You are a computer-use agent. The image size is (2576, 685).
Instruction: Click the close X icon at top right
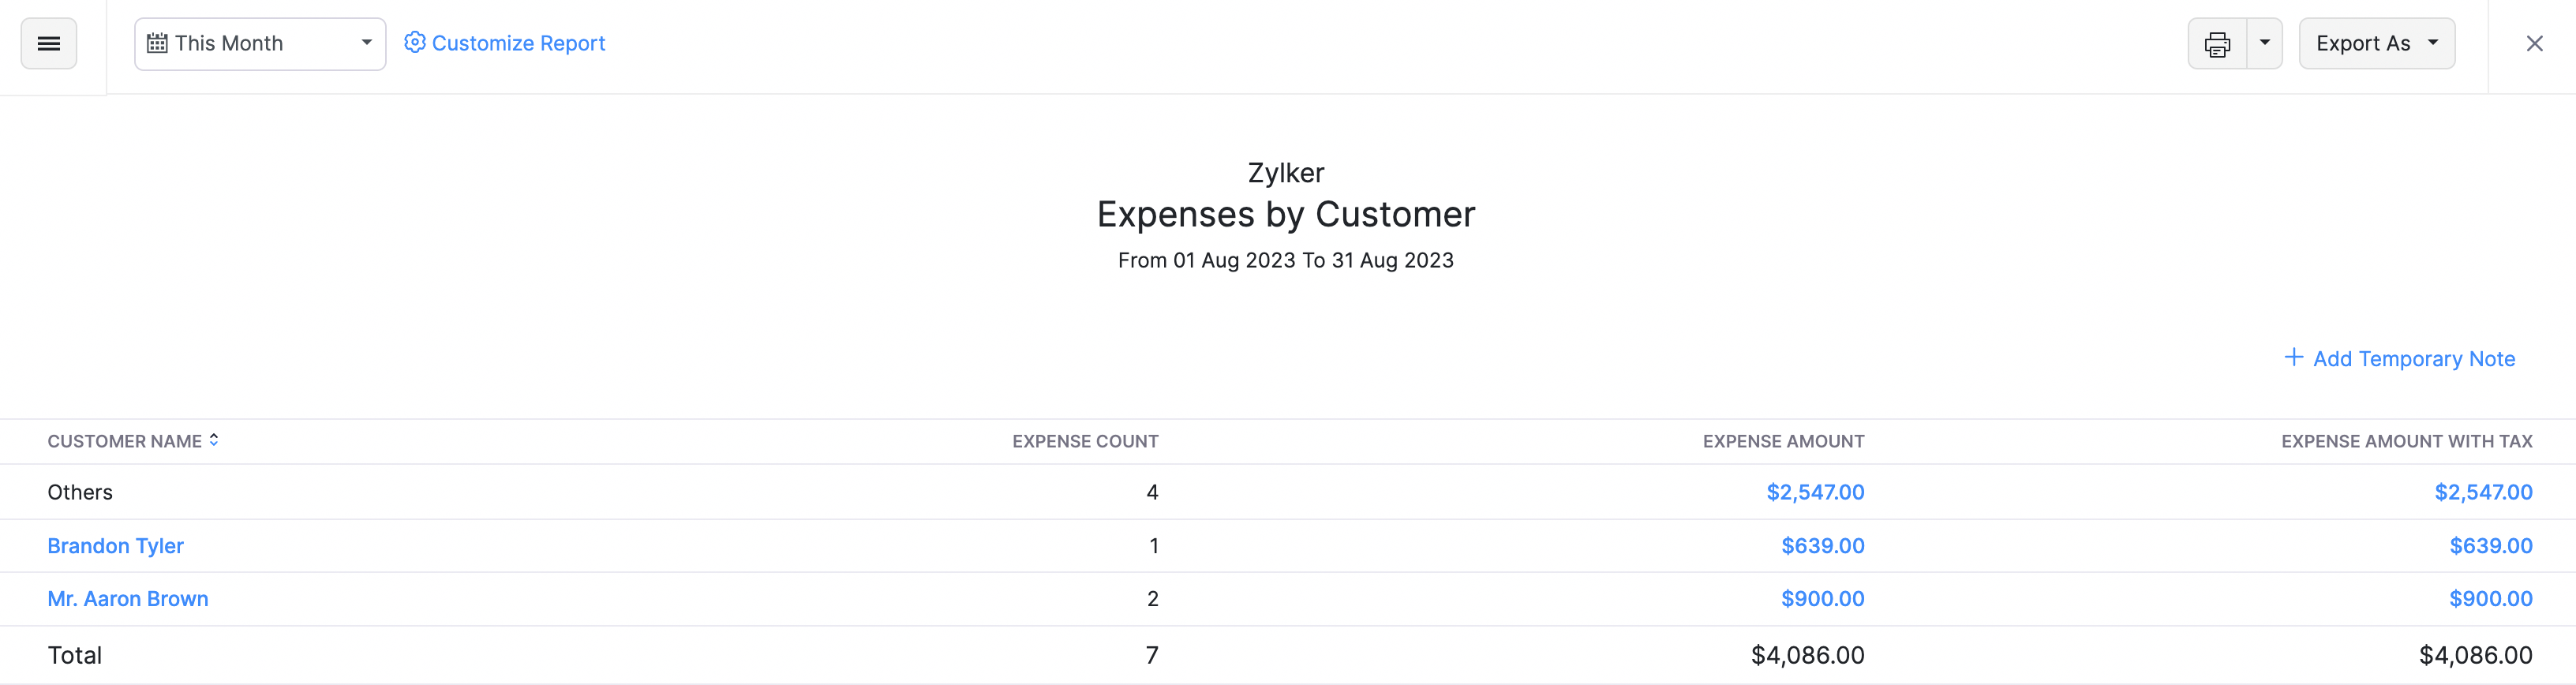pyautogui.click(x=2535, y=43)
